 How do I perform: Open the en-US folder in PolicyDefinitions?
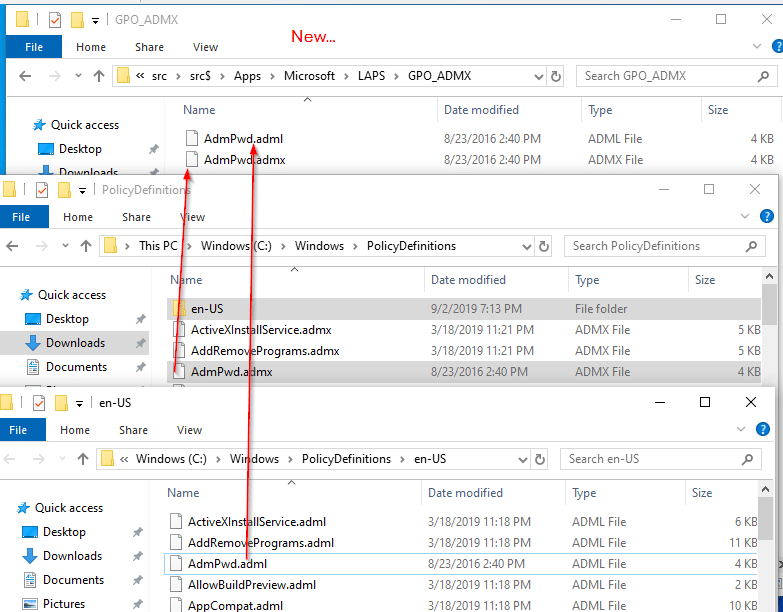click(x=206, y=309)
